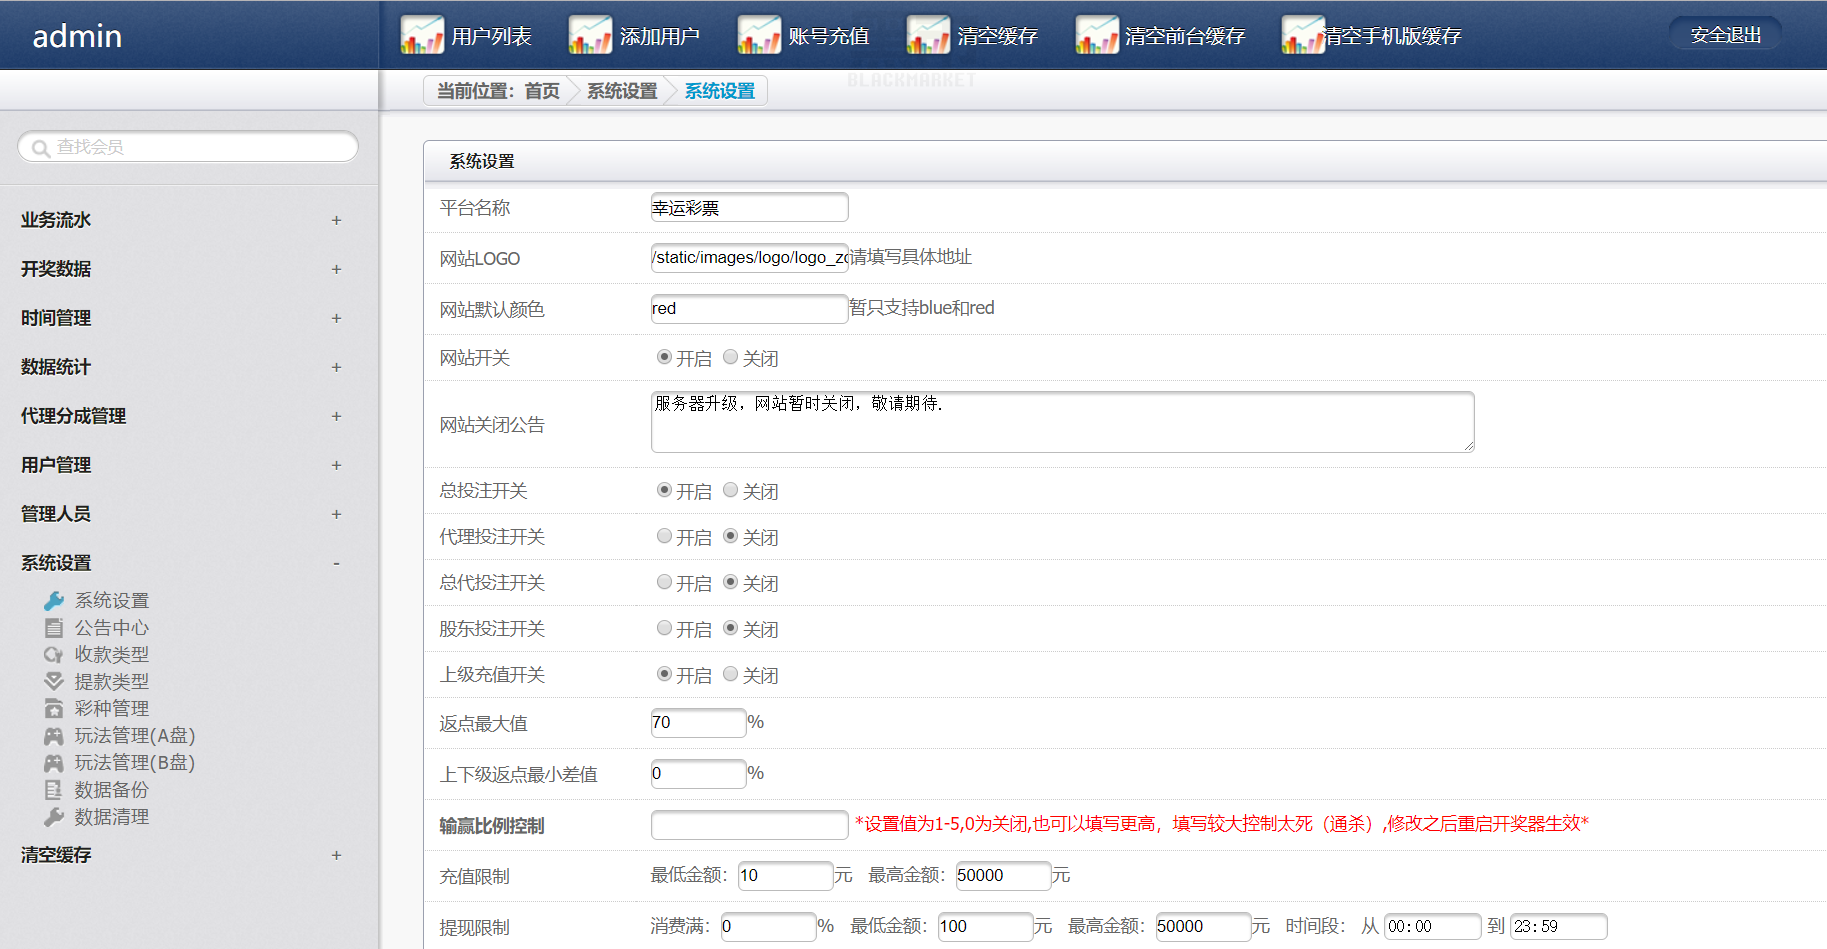Click the gamepad icon for 玩法管理(A盘)
The image size is (1827, 949).
54,736
